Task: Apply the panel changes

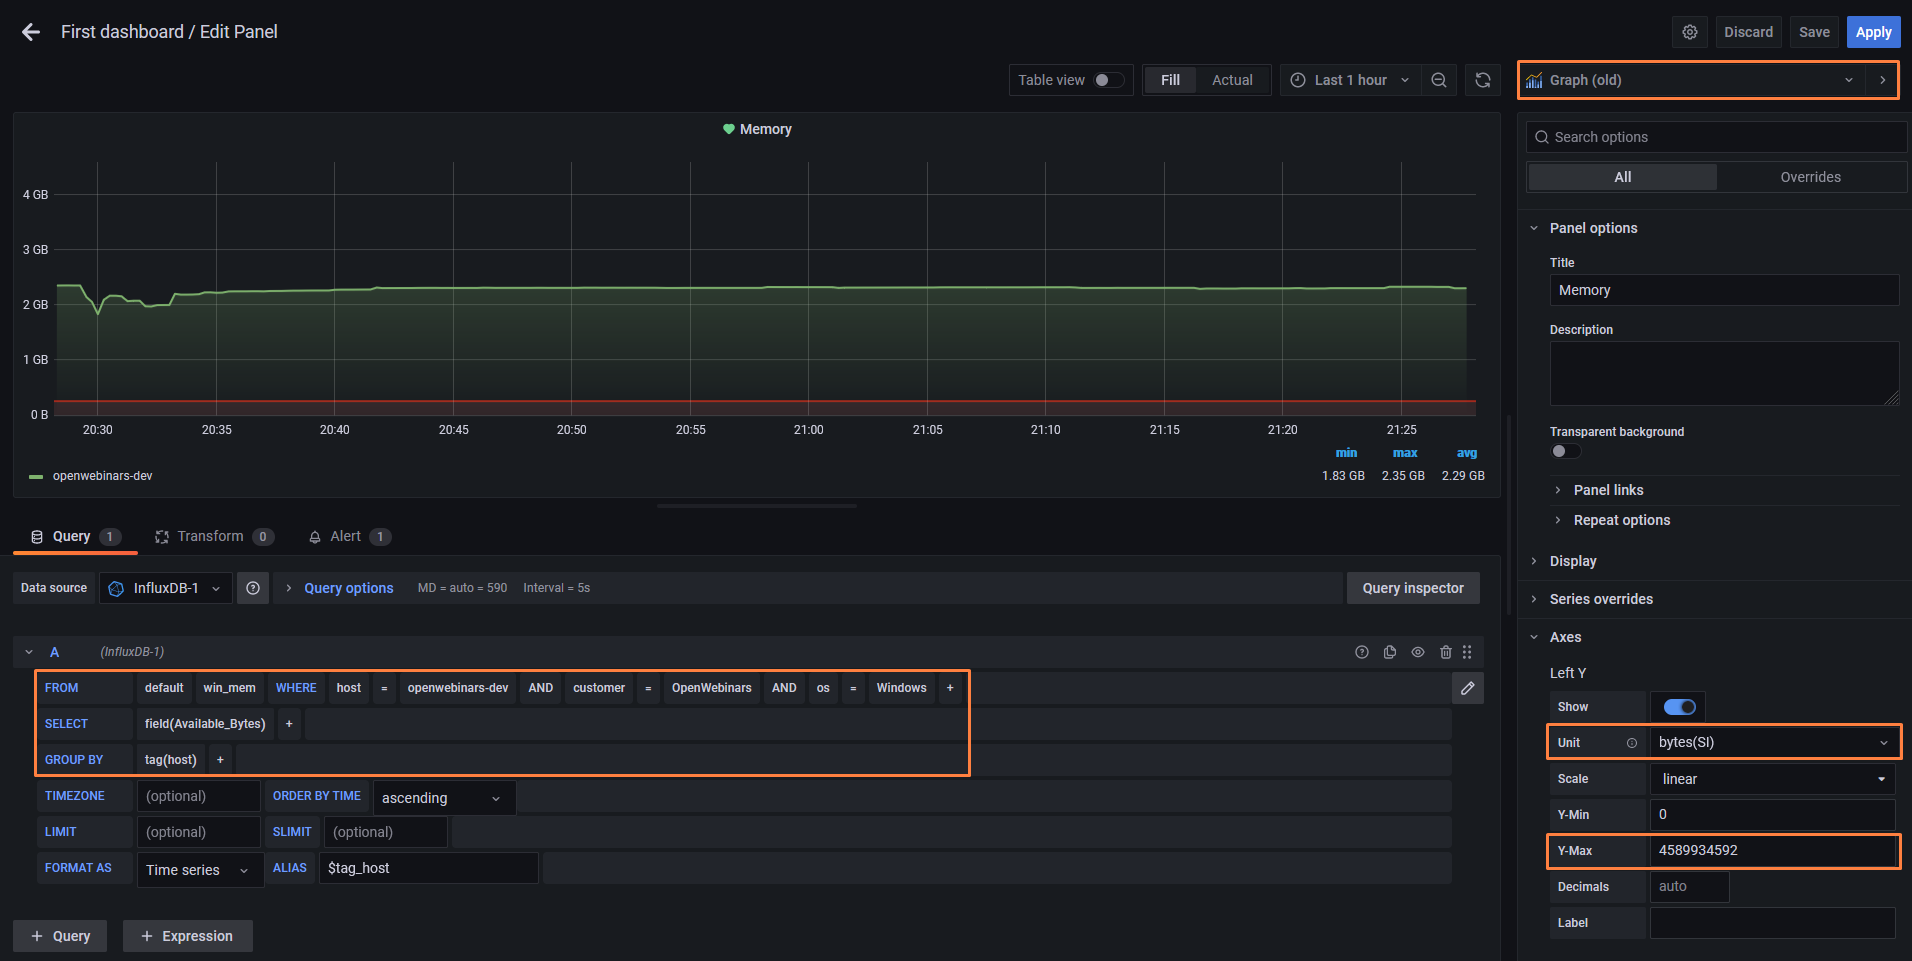Action: click(1872, 31)
